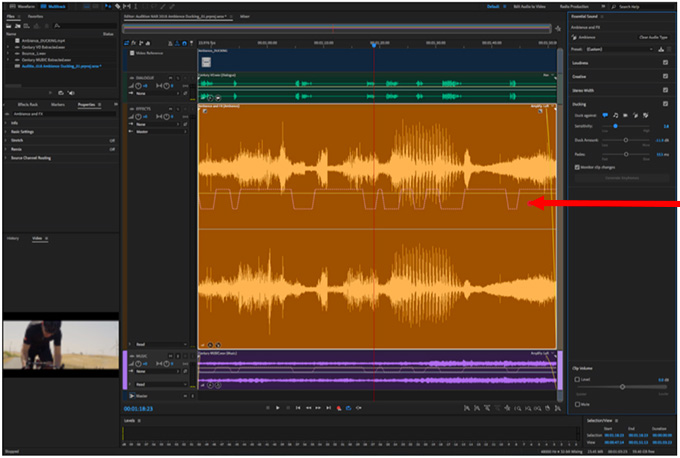Show the Inputs/Outputs track controls
The image size is (680, 458).
127,43
